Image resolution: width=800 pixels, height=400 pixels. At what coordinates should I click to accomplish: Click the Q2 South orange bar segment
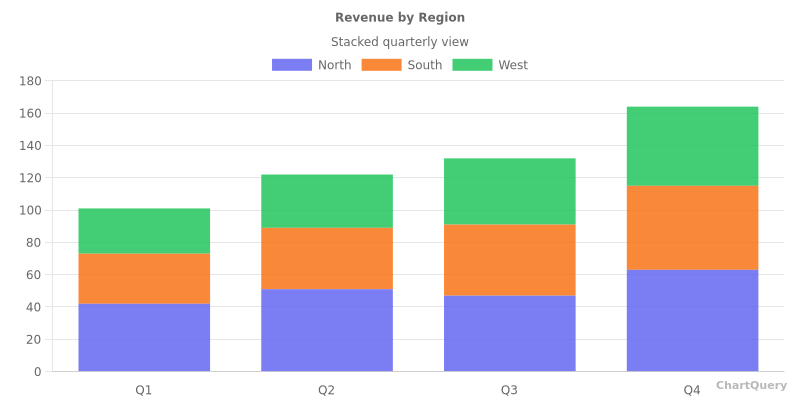(x=327, y=258)
